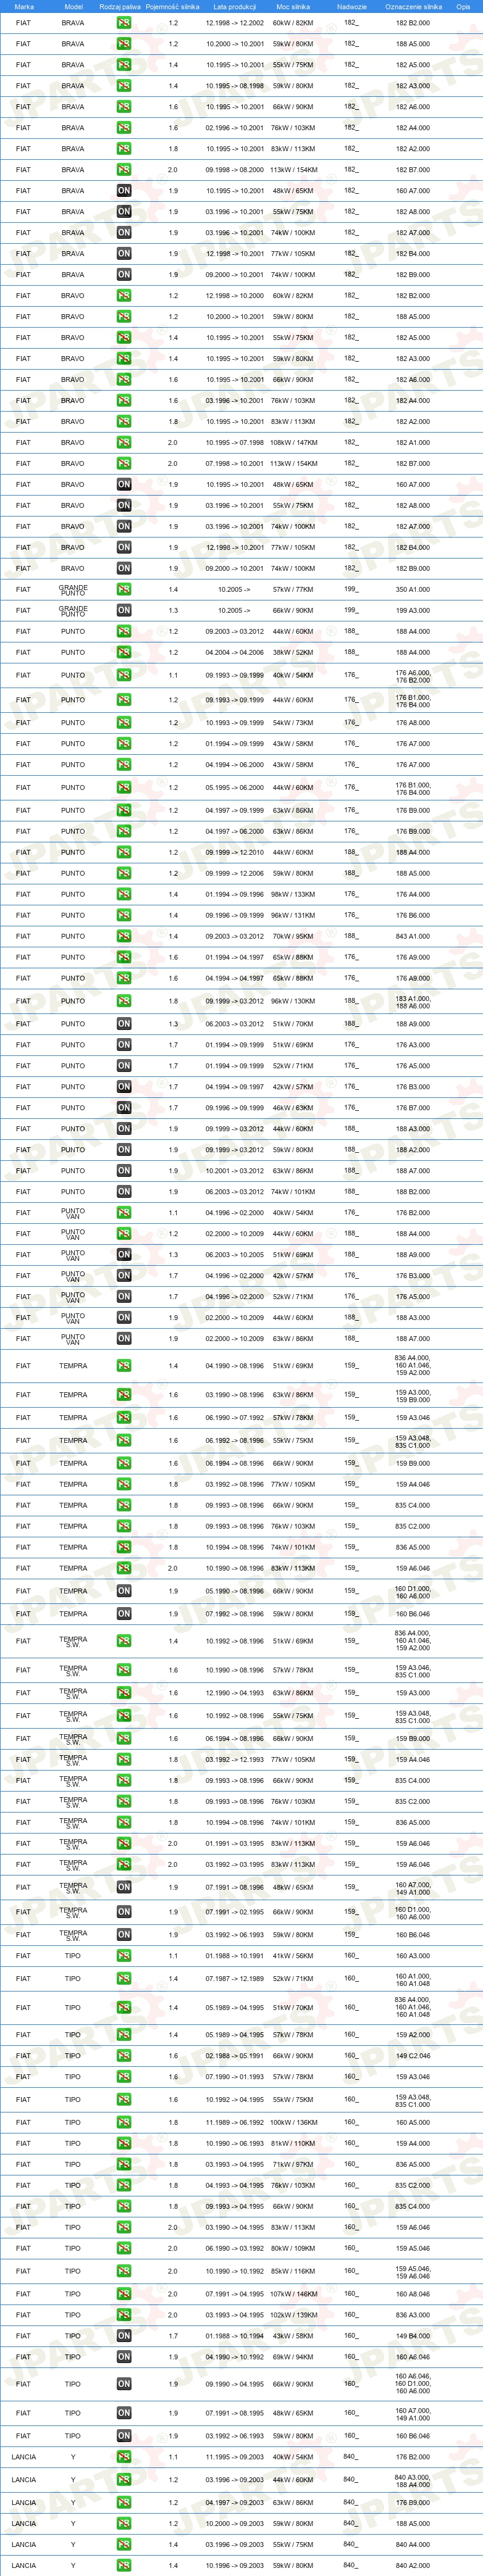The width and height of the screenshot is (483, 2576).
Task: Click the Marka column header
Action: point(24,7)
